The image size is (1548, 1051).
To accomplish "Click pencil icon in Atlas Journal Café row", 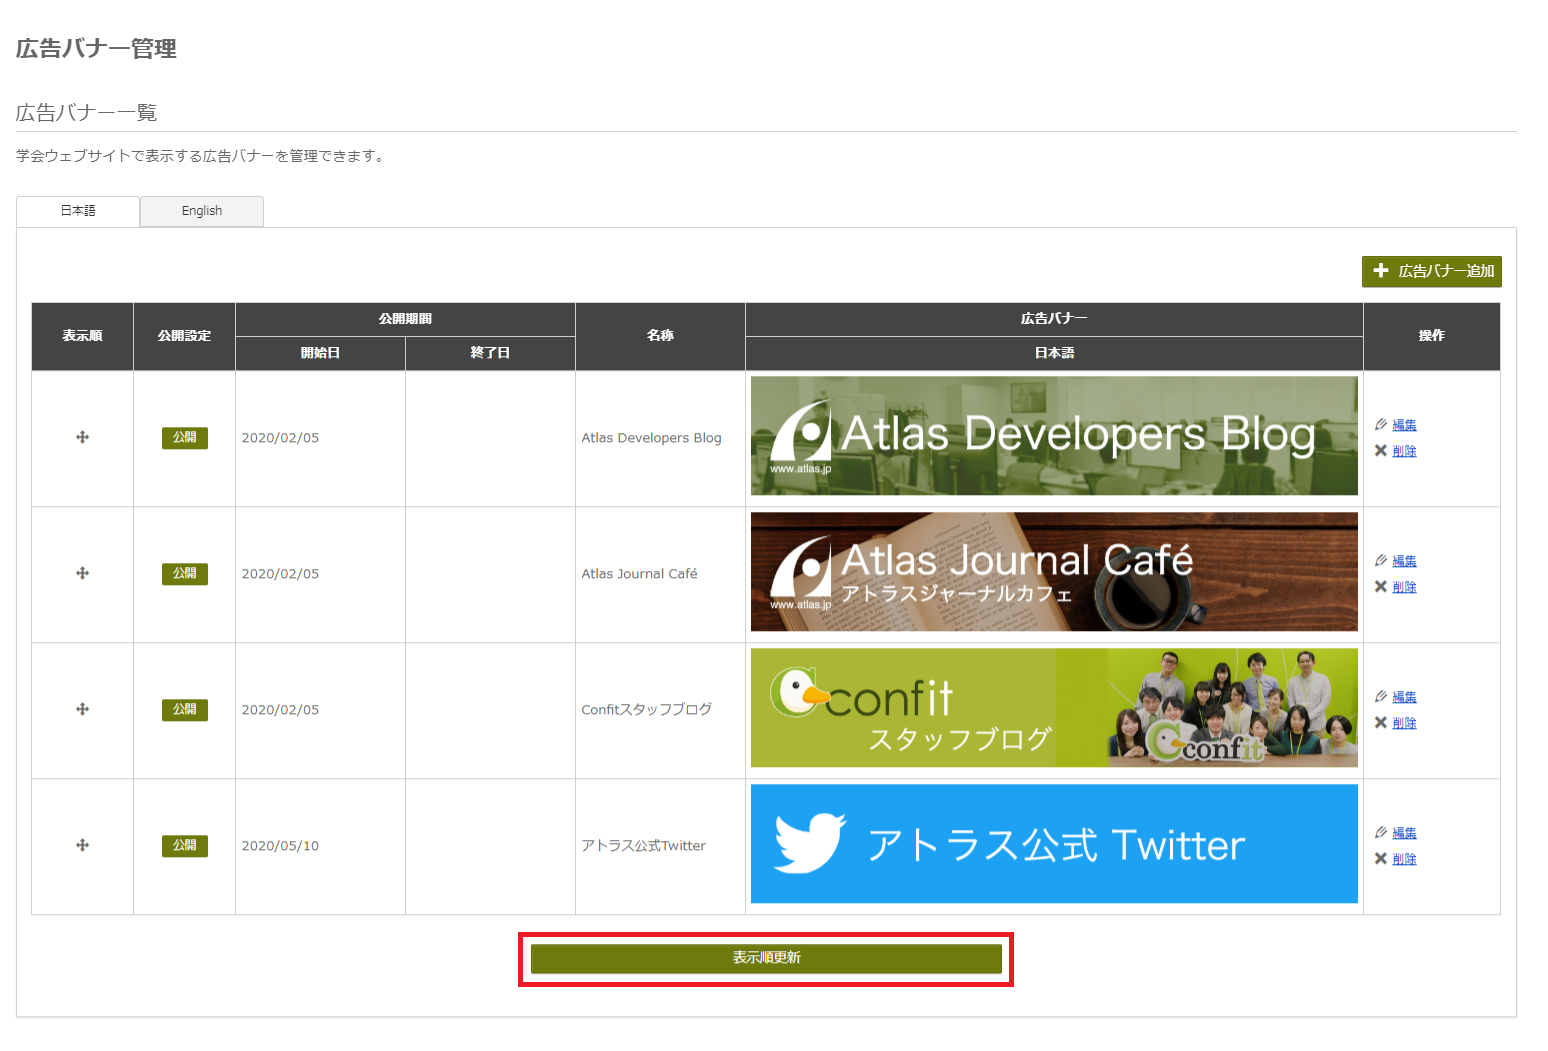I will tap(1381, 560).
